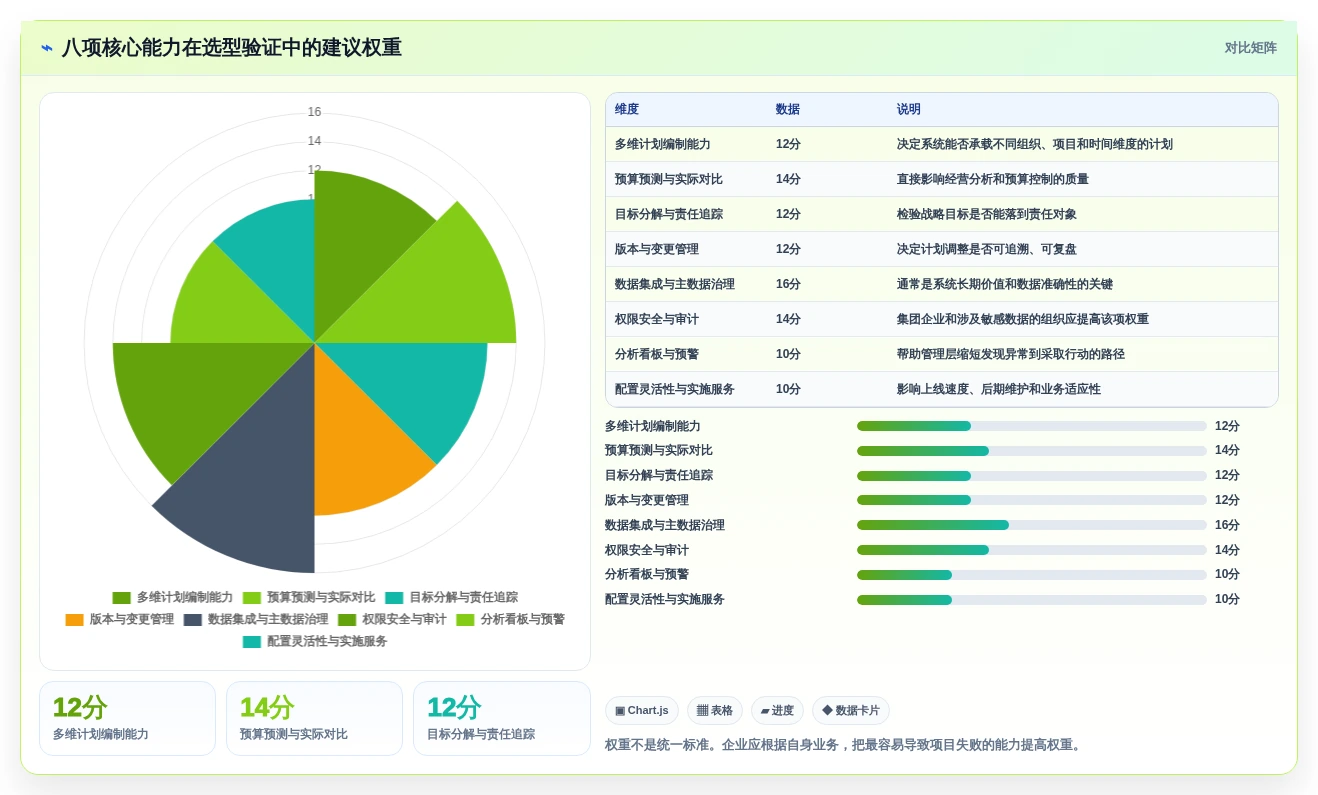The width and height of the screenshot is (1318, 795).
Task: Click the 多维计划编制能力 table row name
Action: coord(663,144)
